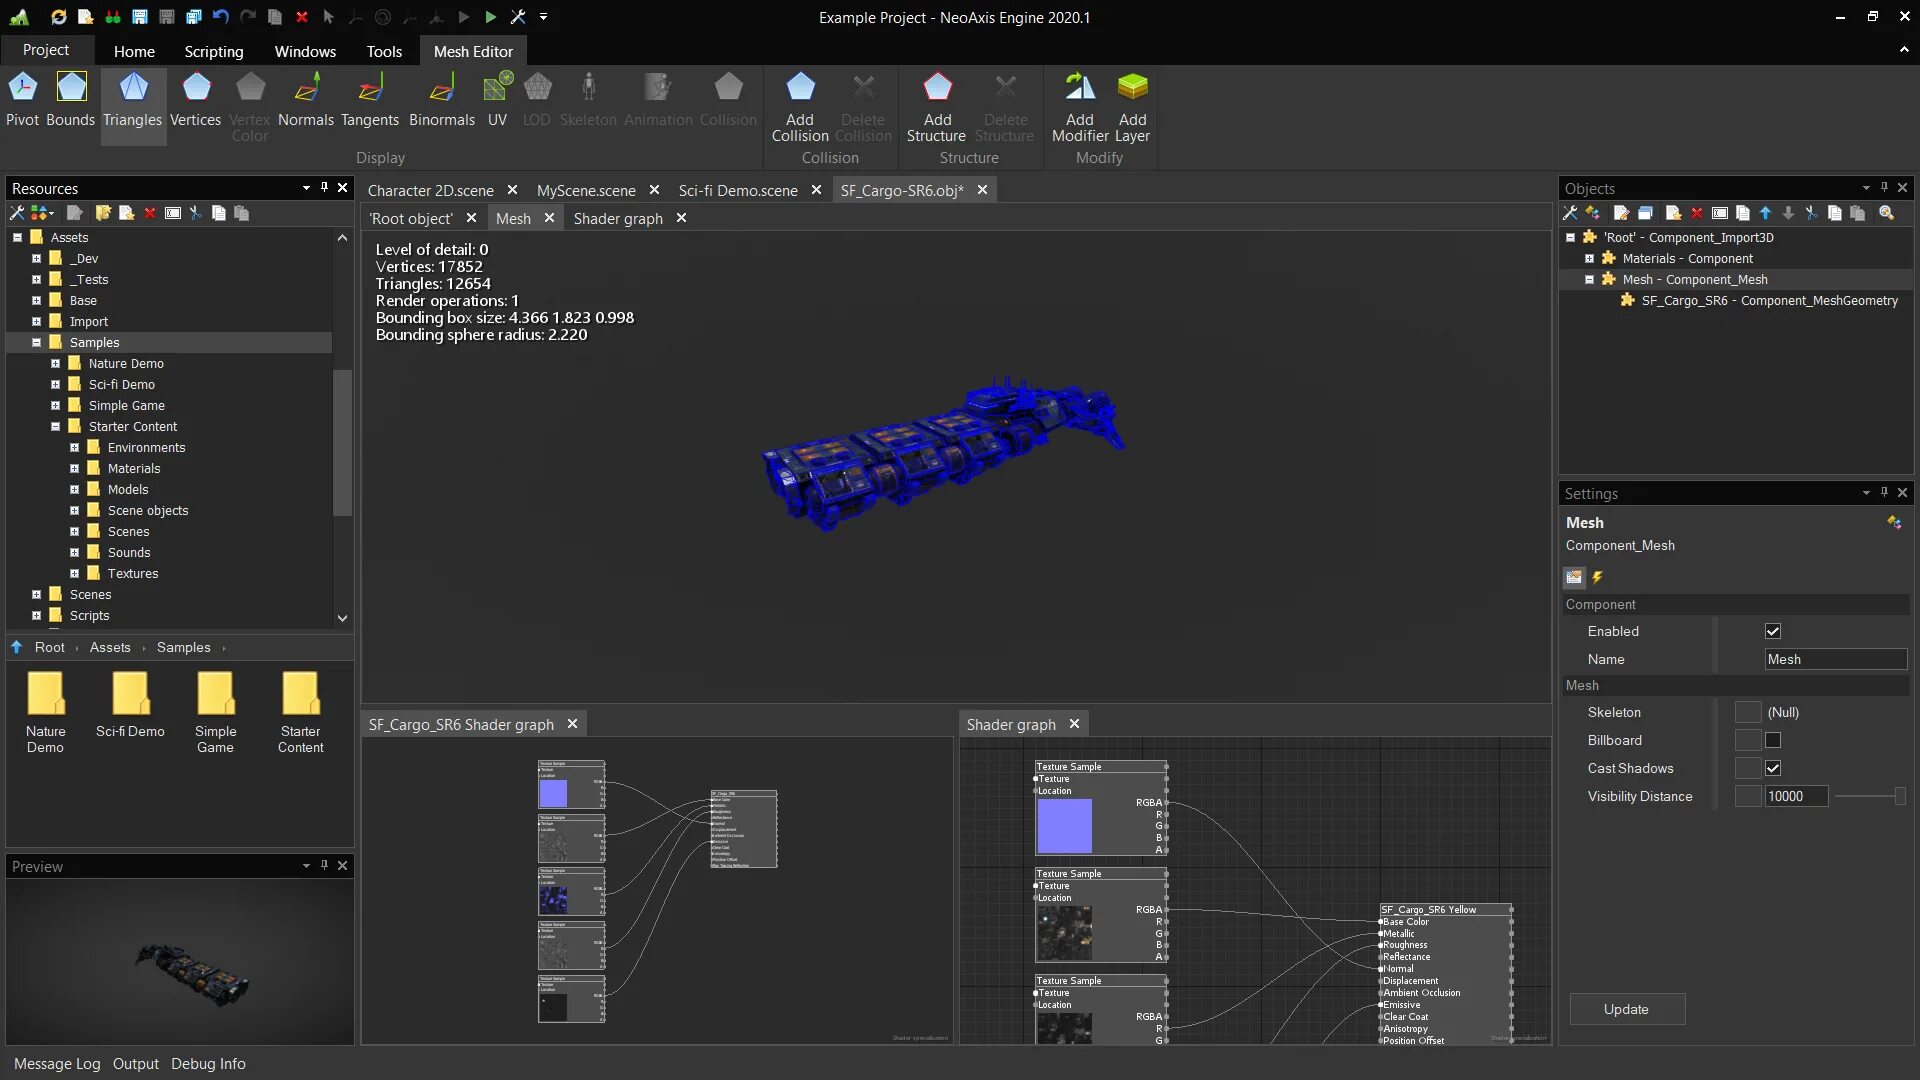Click the Add Layer icon
The height and width of the screenshot is (1080, 1920).
pyautogui.click(x=1132, y=87)
